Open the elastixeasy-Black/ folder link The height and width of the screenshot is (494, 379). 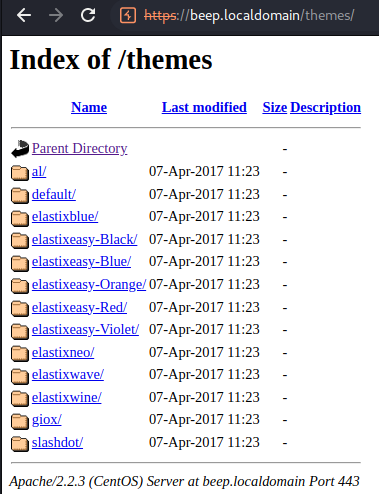[x=85, y=240]
